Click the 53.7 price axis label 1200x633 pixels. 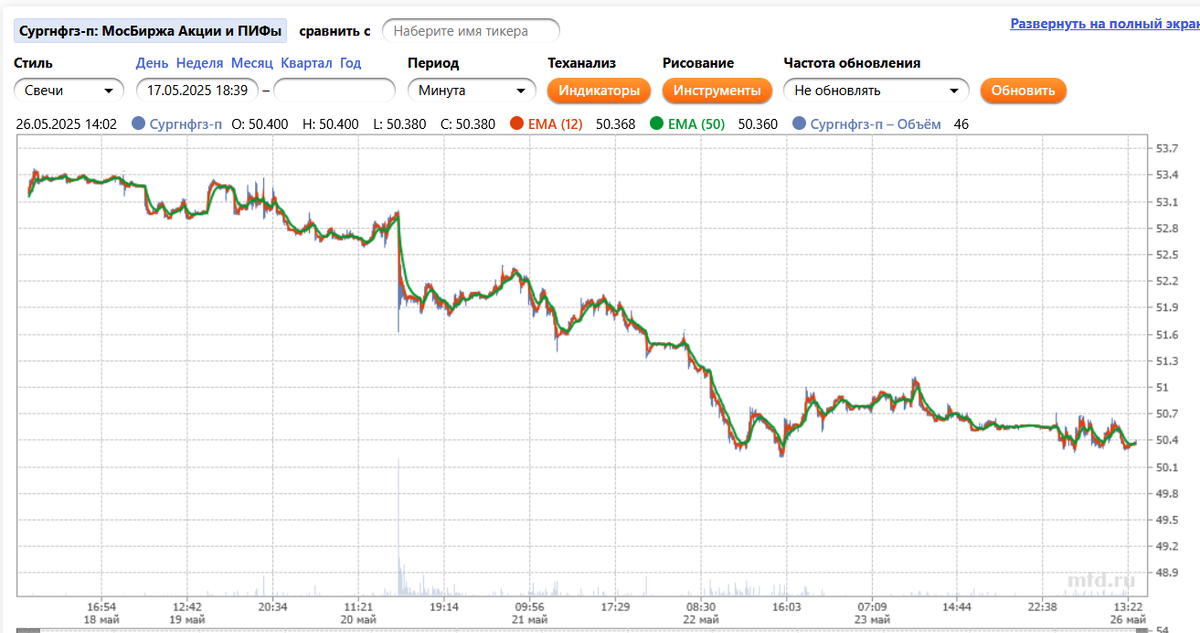coord(1168,149)
